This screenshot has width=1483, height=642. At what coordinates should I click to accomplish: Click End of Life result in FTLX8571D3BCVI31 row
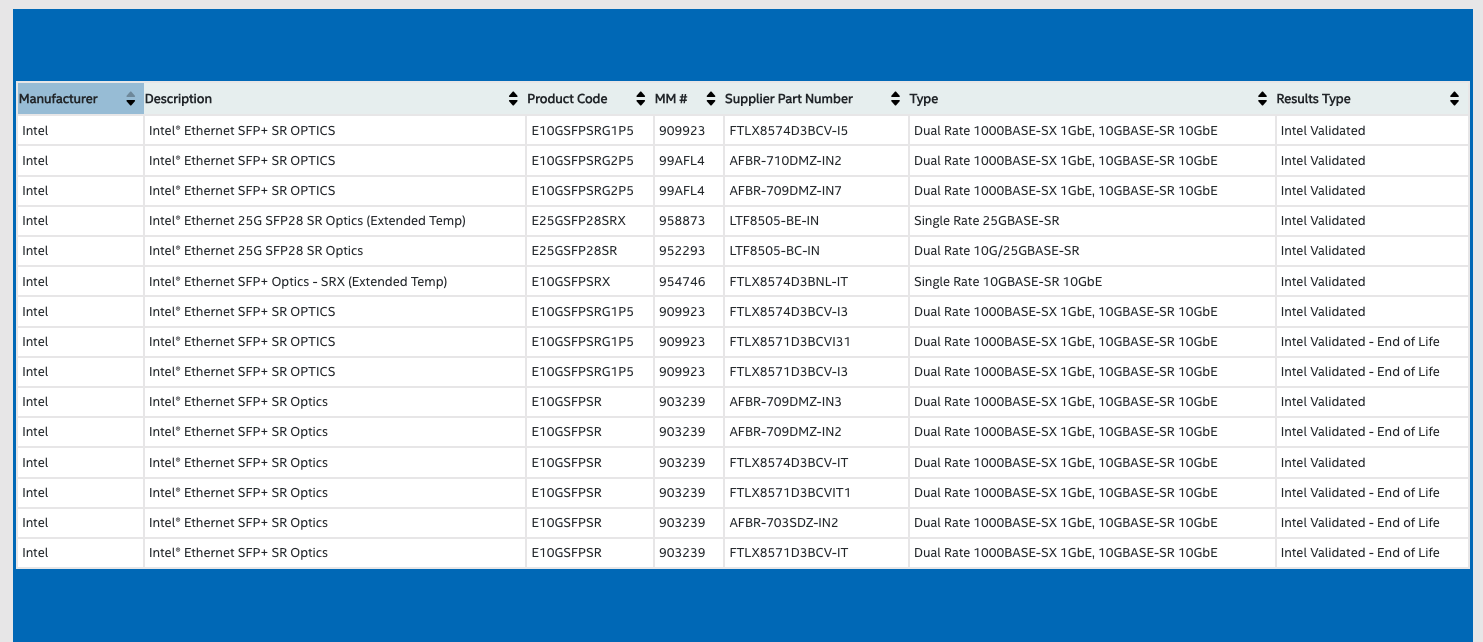(x=1360, y=341)
